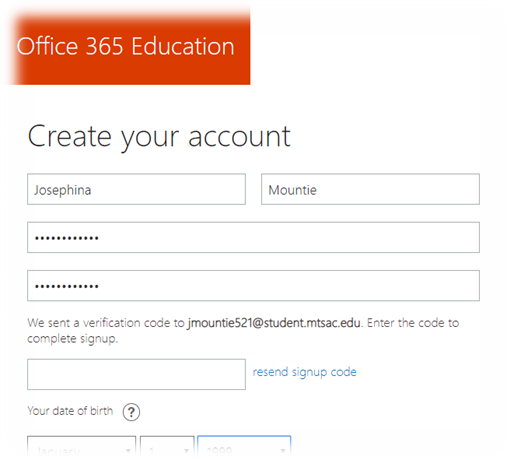514x461 pixels.
Task: Click the first name field containing Josephina
Action: pos(136,189)
